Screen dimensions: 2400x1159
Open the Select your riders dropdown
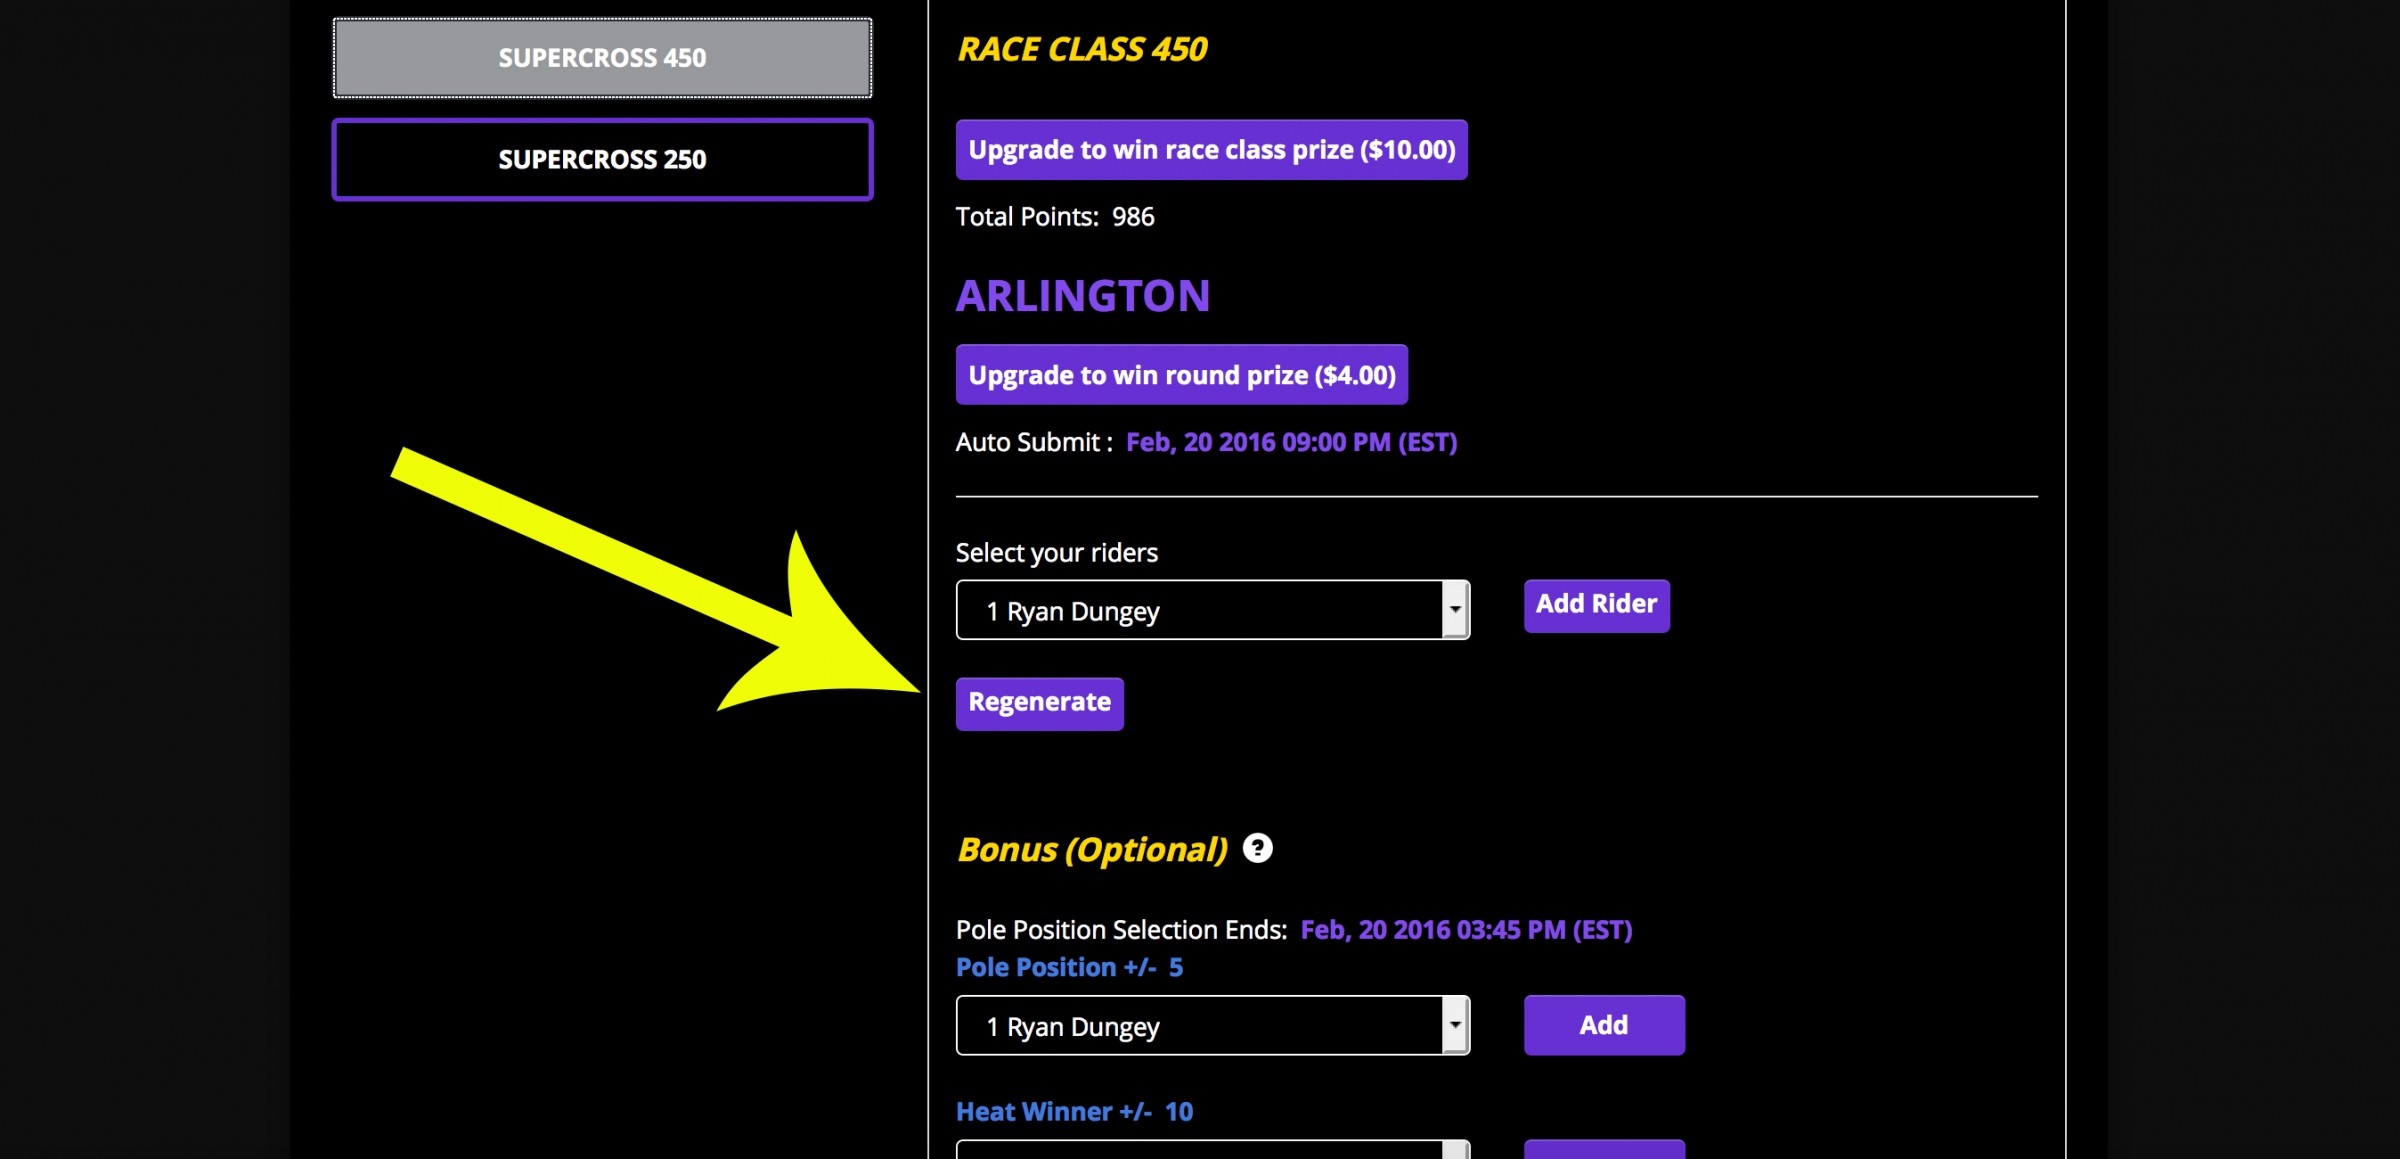click(1212, 610)
